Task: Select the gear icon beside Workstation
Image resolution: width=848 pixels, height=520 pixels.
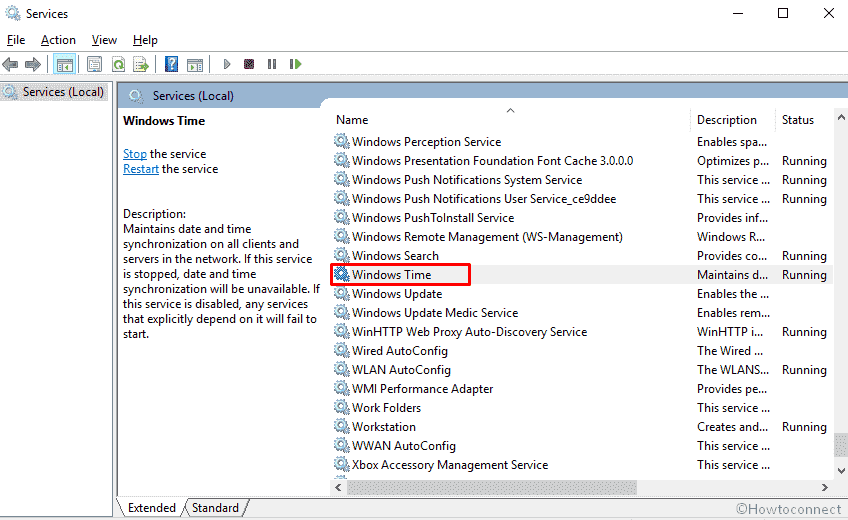Action: click(341, 426)
